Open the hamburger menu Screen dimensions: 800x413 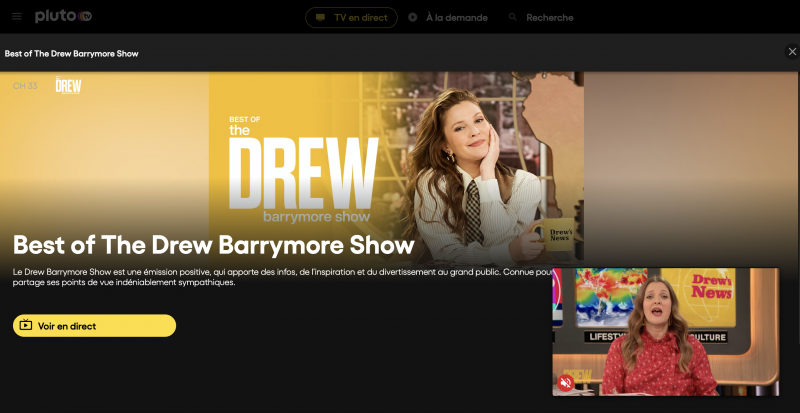[x=17, y=16]
